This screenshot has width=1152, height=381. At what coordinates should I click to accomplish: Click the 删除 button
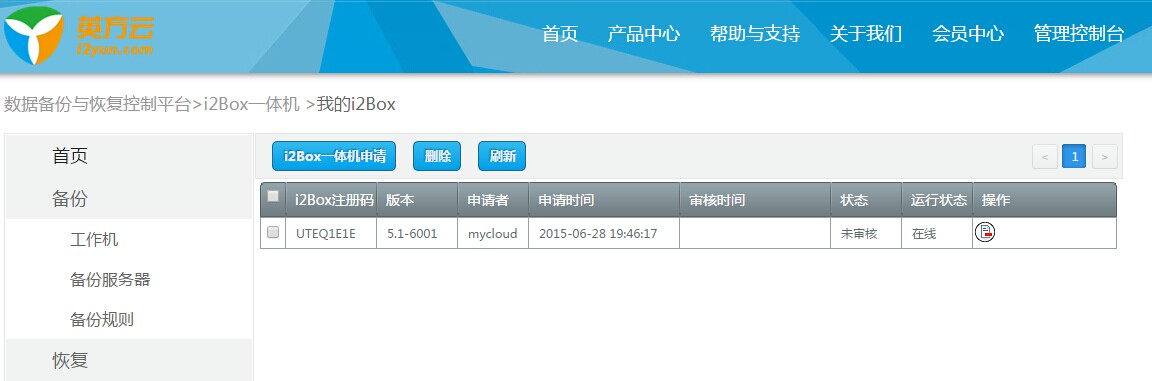tap(437, 156)
